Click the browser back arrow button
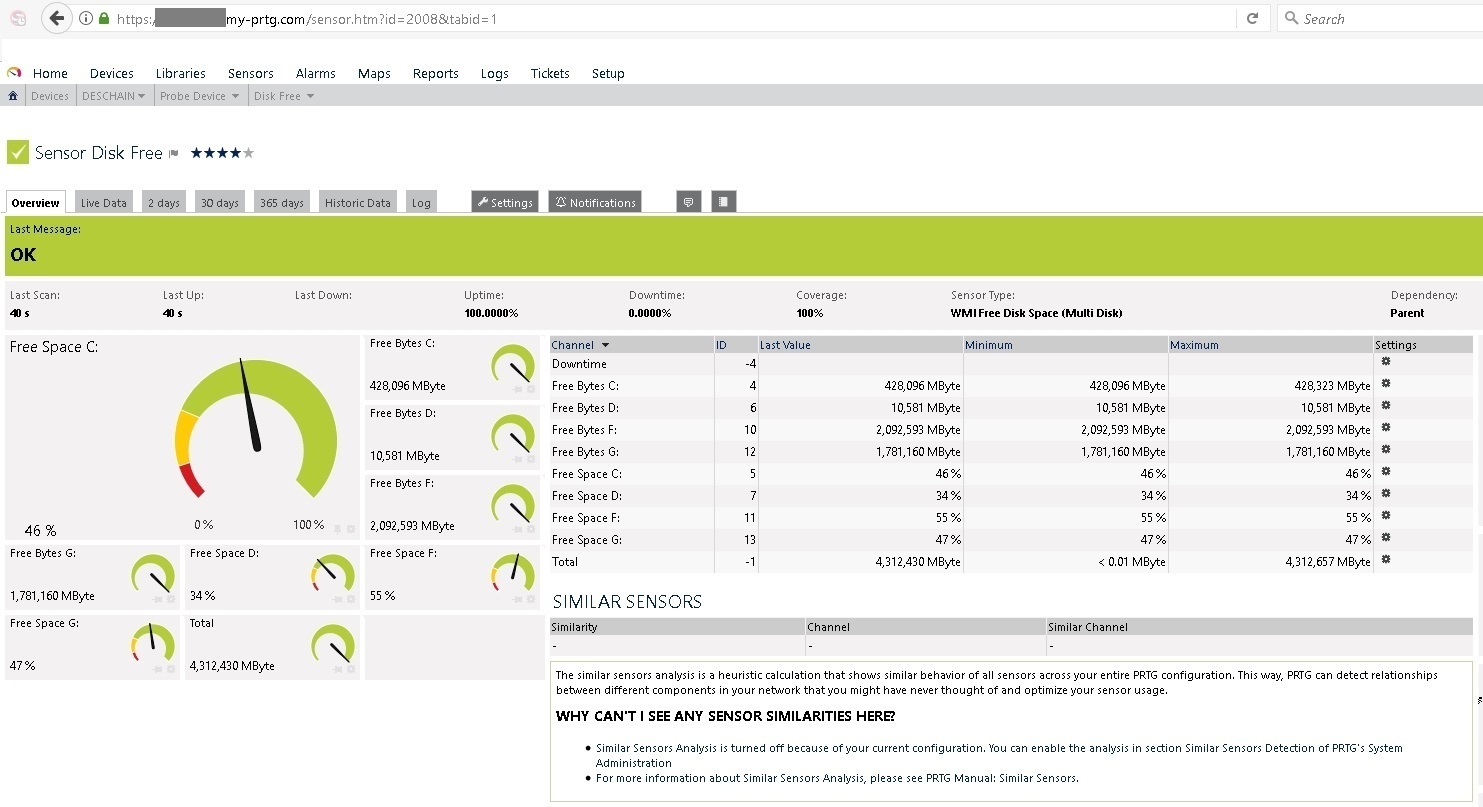 click(x=57, y=18)
